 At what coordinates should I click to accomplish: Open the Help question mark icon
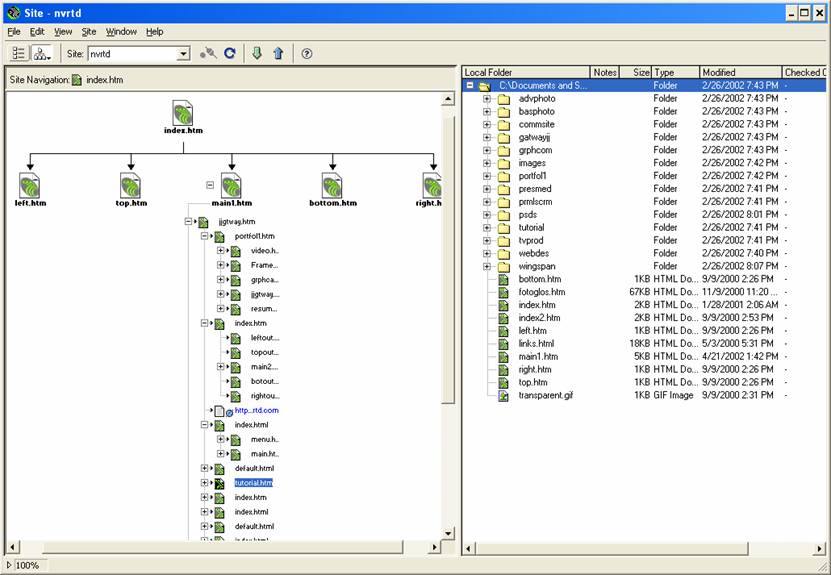307,54
